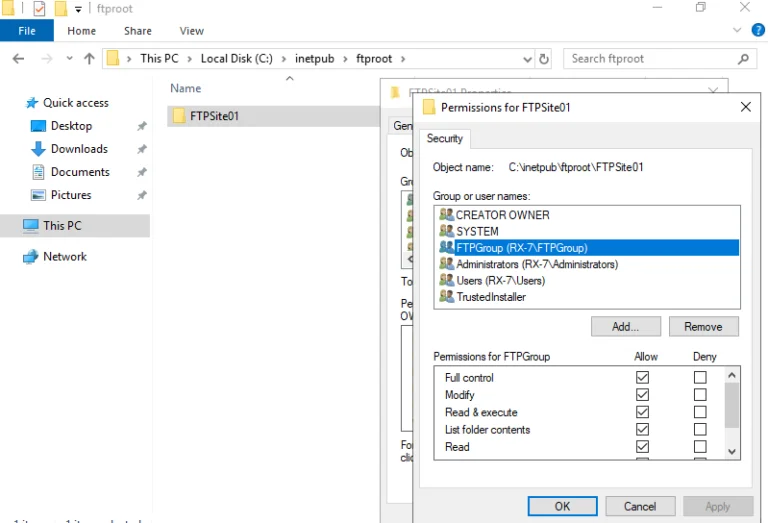Refresh the ftproot folder view
Image resolution: width=768 pixels, height=523 pixels.
pyautogui.click(x=544, y=59)
